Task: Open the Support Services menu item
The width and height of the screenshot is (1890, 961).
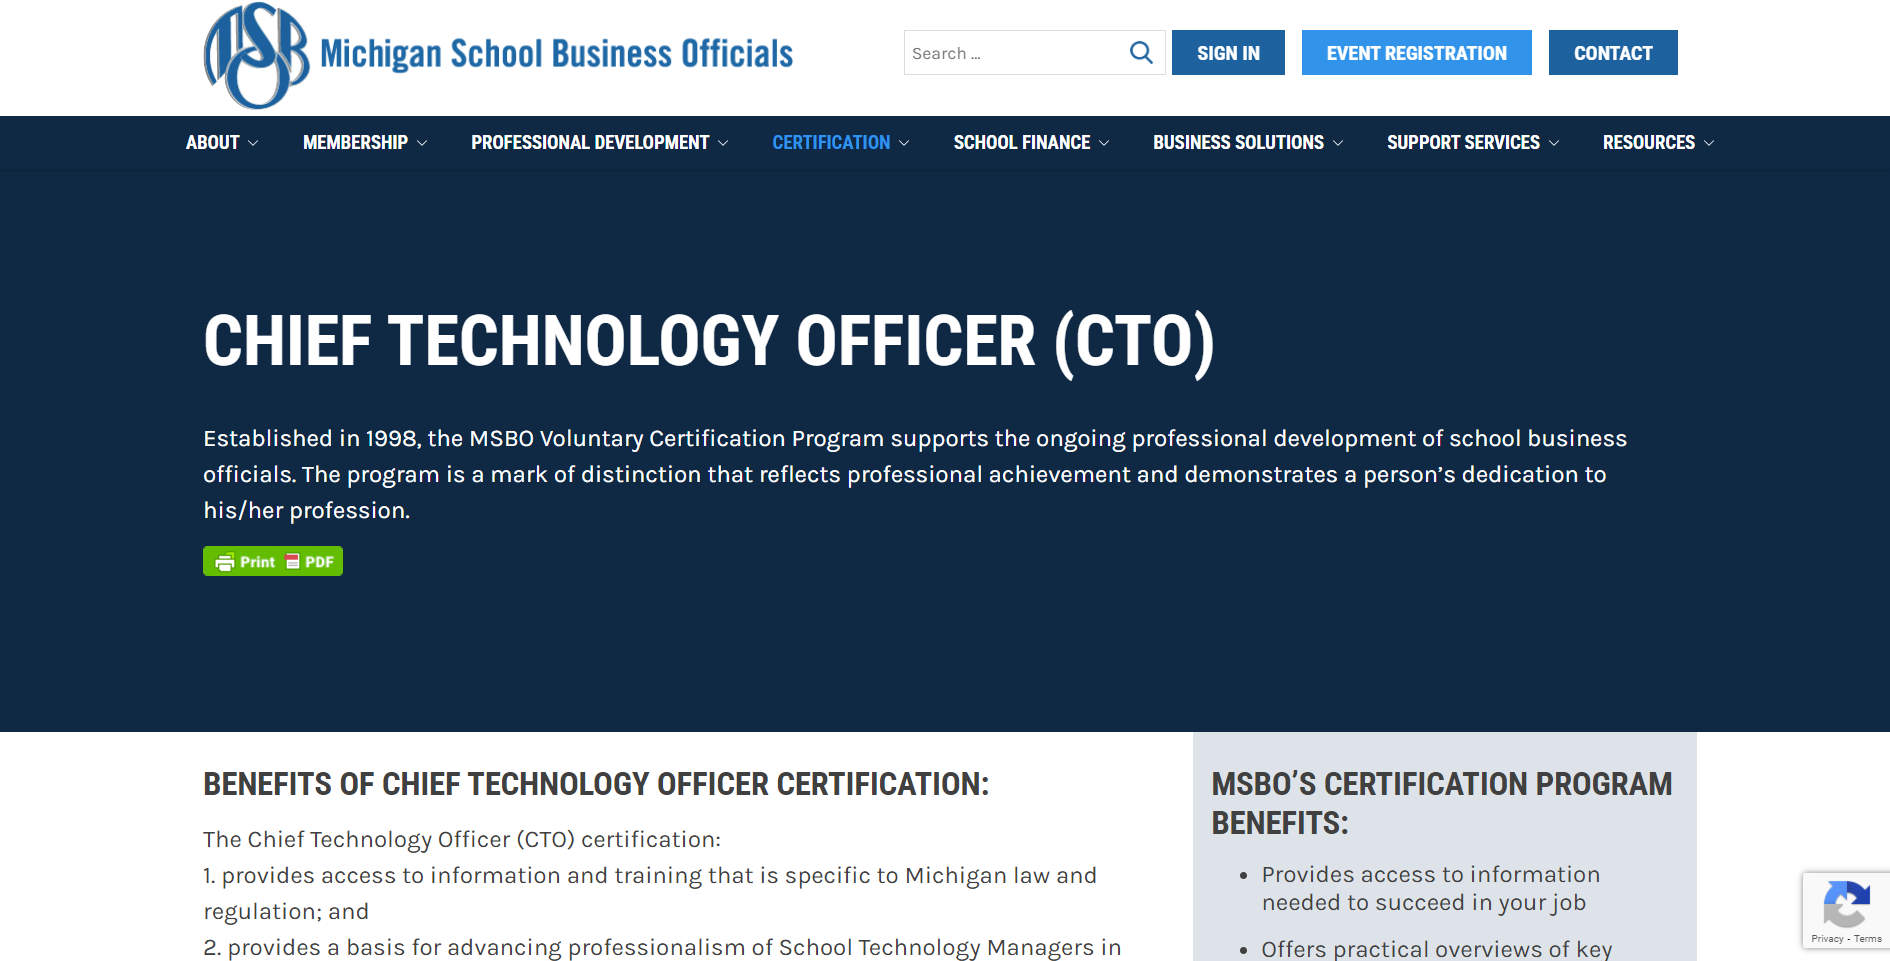Action: [1463, 143]
